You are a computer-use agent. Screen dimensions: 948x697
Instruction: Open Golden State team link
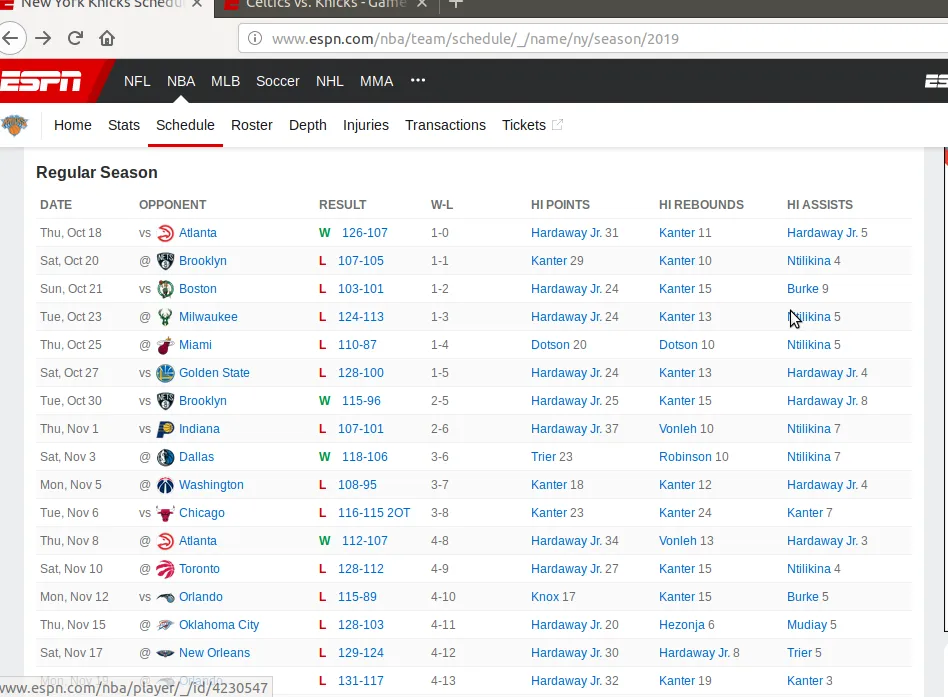(x=214, y=373)
